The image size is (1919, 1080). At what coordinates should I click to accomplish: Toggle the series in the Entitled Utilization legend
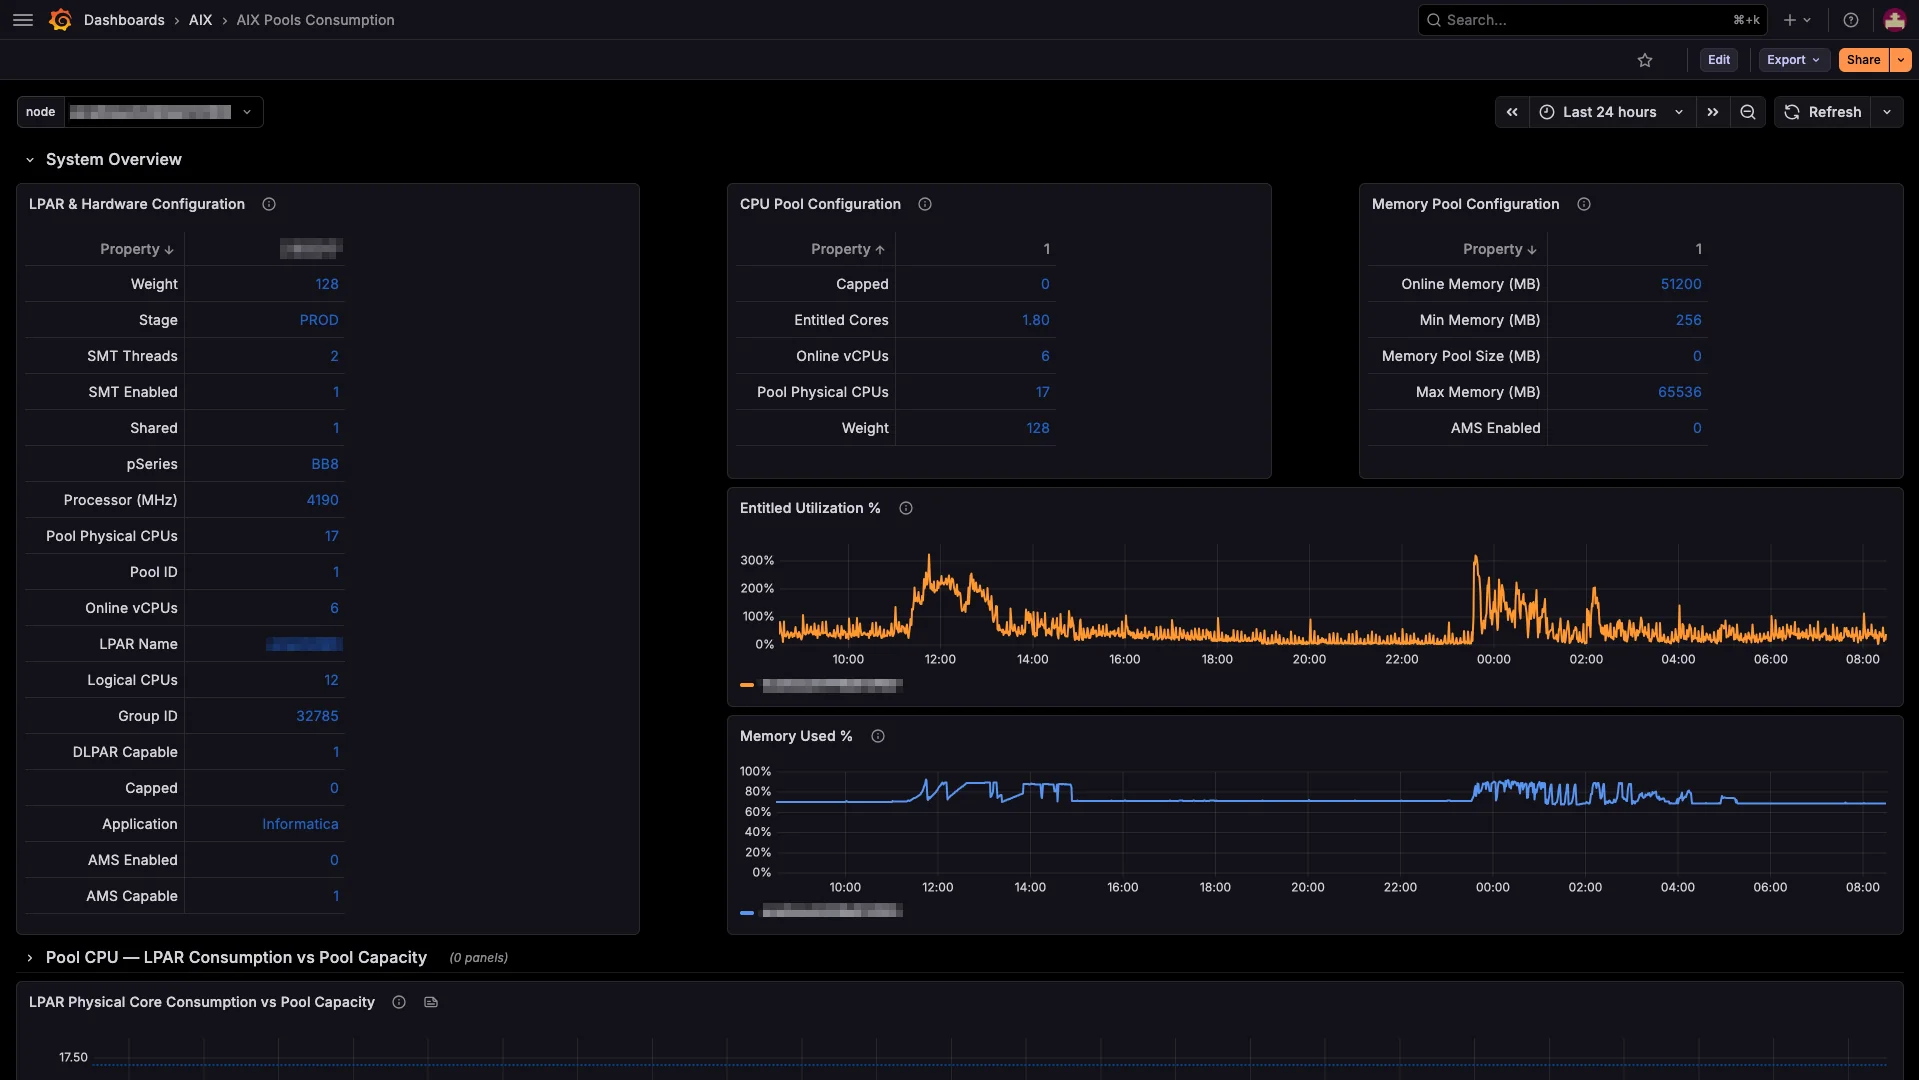830,686
